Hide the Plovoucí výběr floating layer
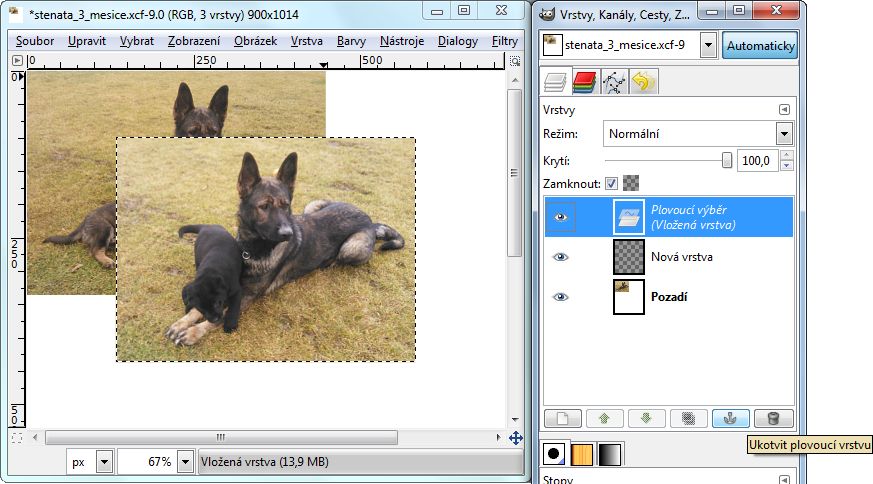Screen dimensions: 873x484 (560, 215)
